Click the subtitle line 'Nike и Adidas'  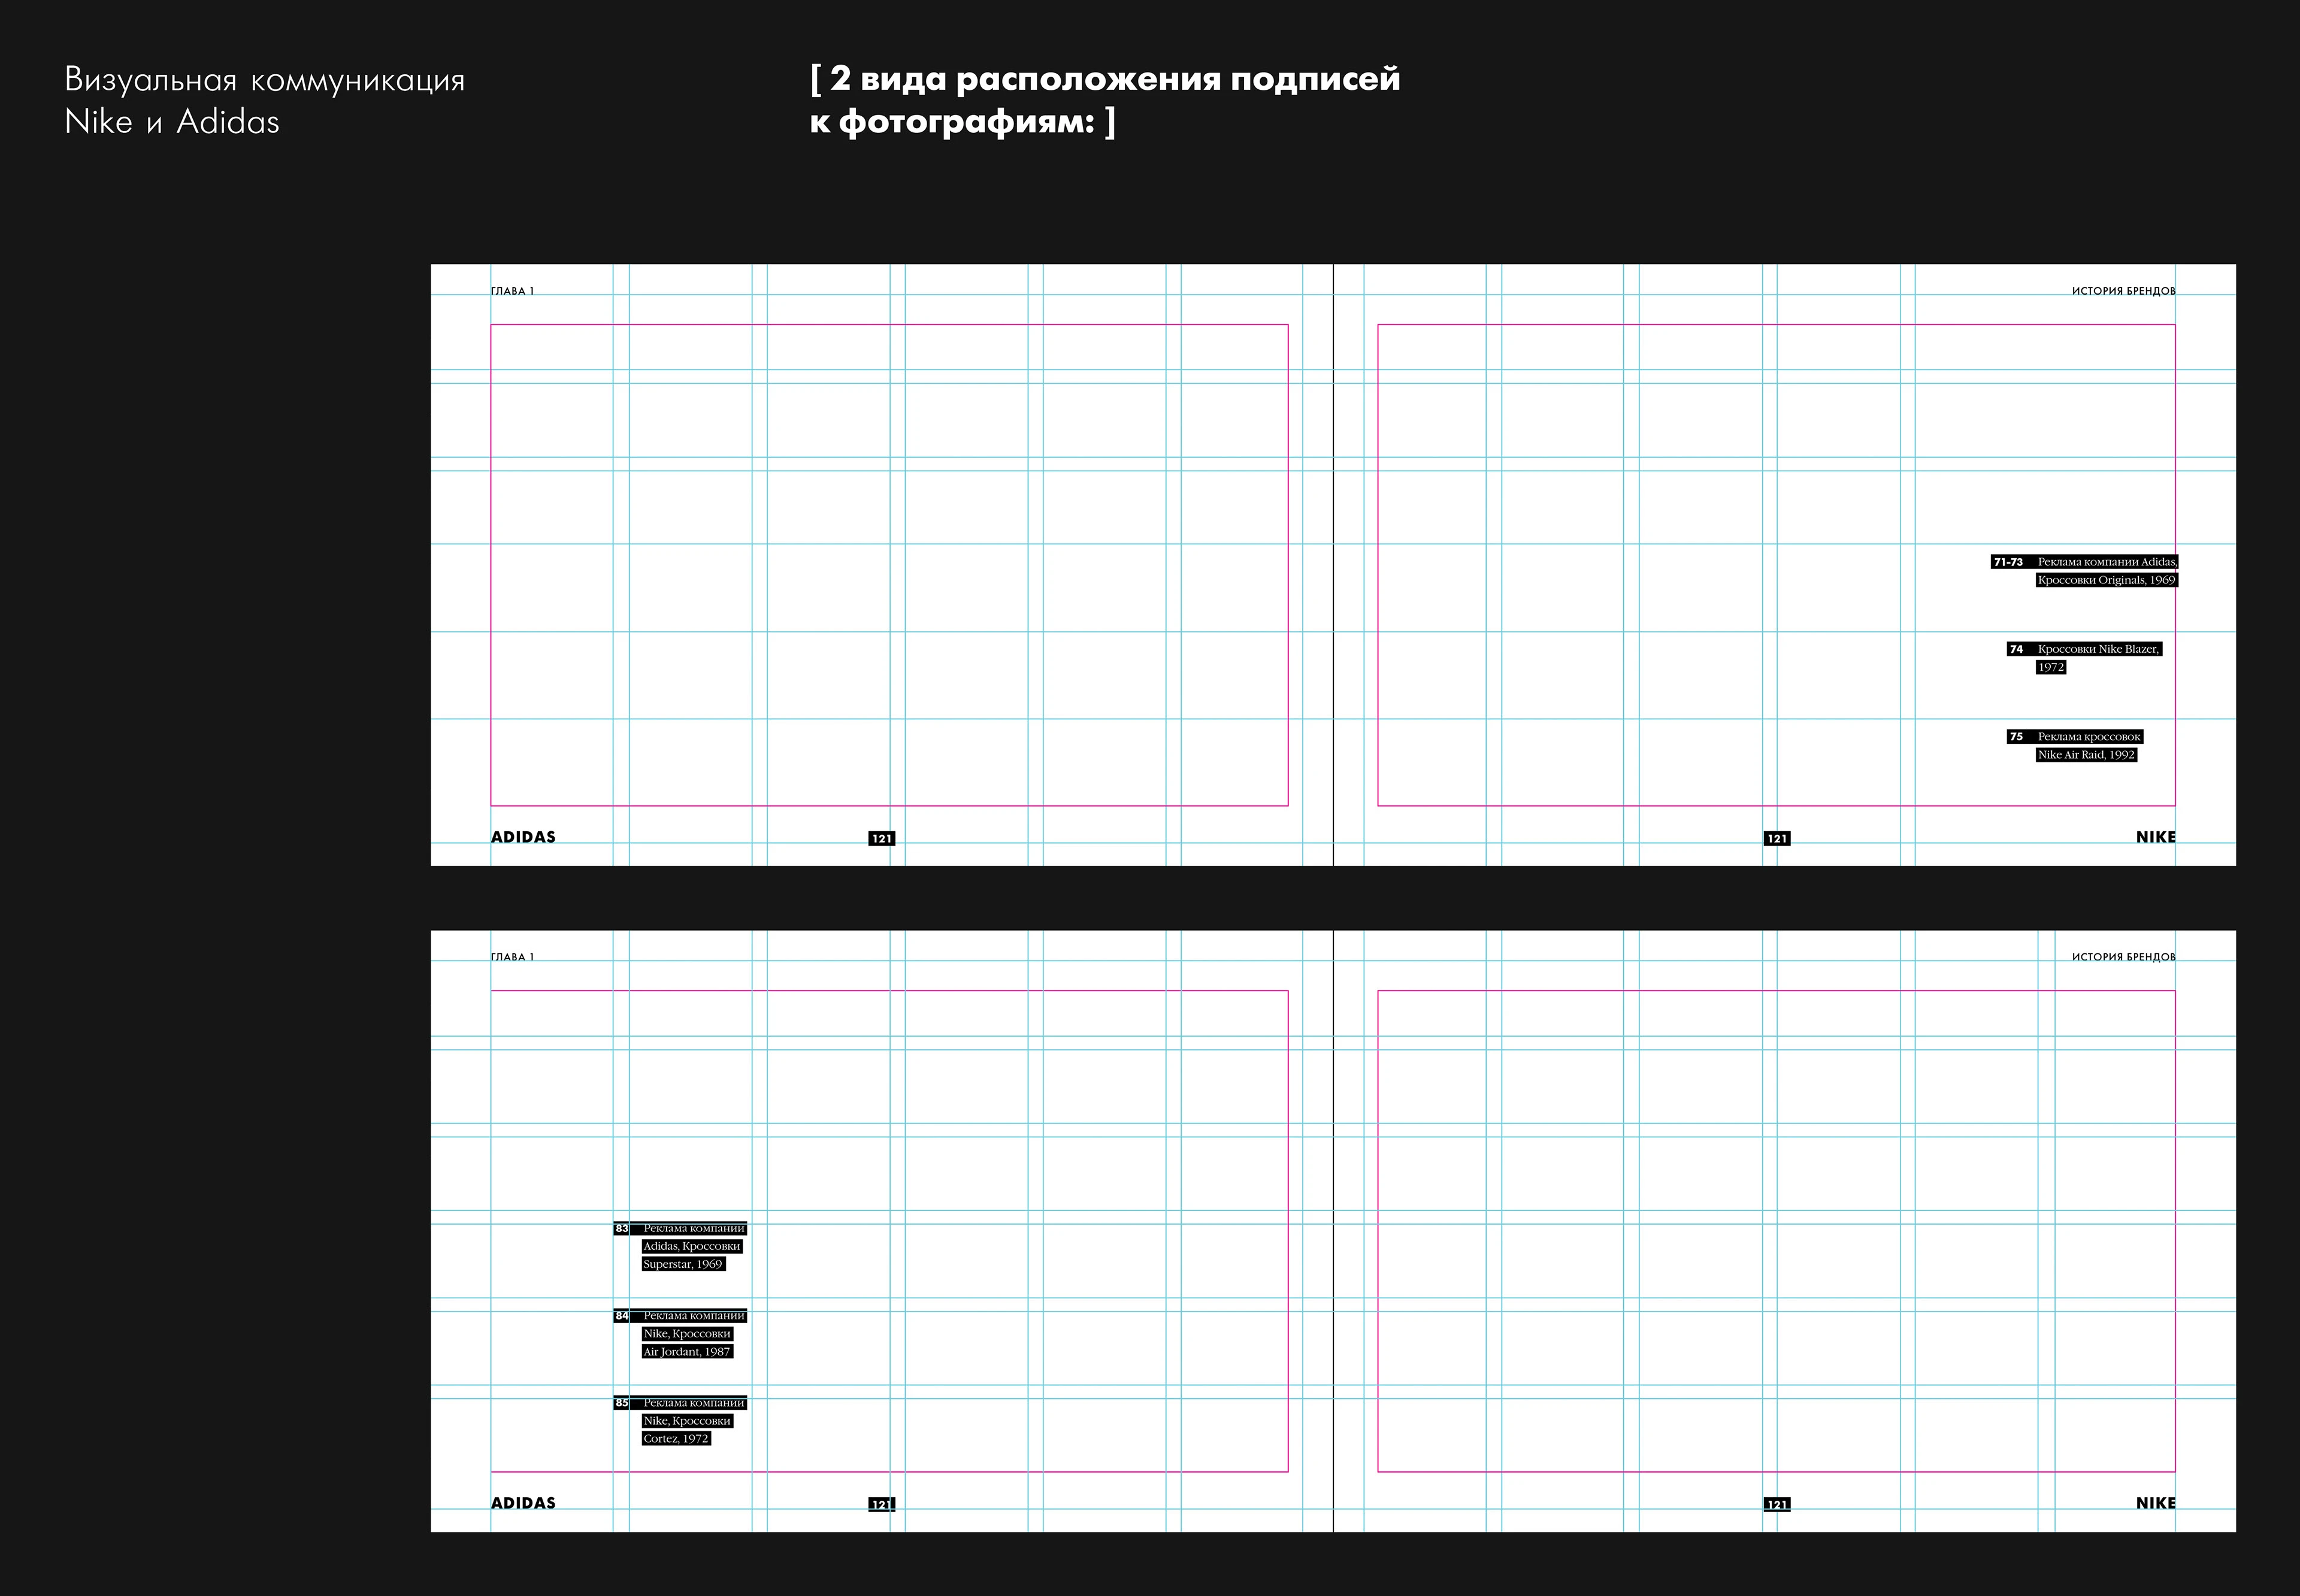pyautogui.click(x=172, y=122)
